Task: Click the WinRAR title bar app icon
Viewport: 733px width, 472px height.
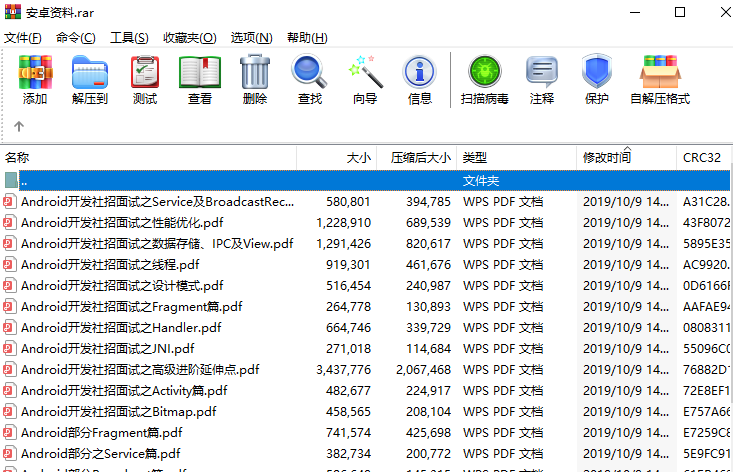Action: 13,12
